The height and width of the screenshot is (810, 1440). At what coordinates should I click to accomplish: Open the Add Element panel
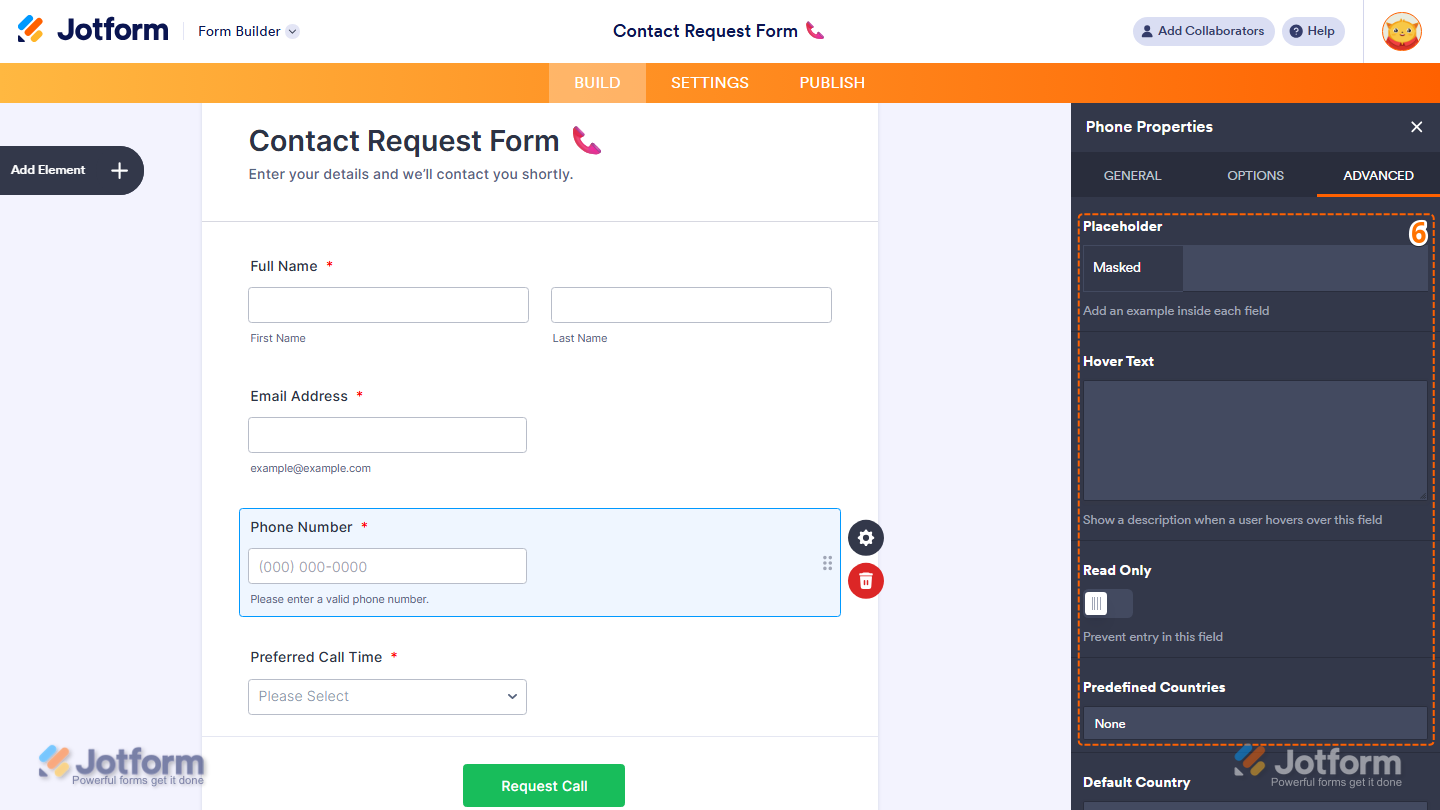(62, 170)
